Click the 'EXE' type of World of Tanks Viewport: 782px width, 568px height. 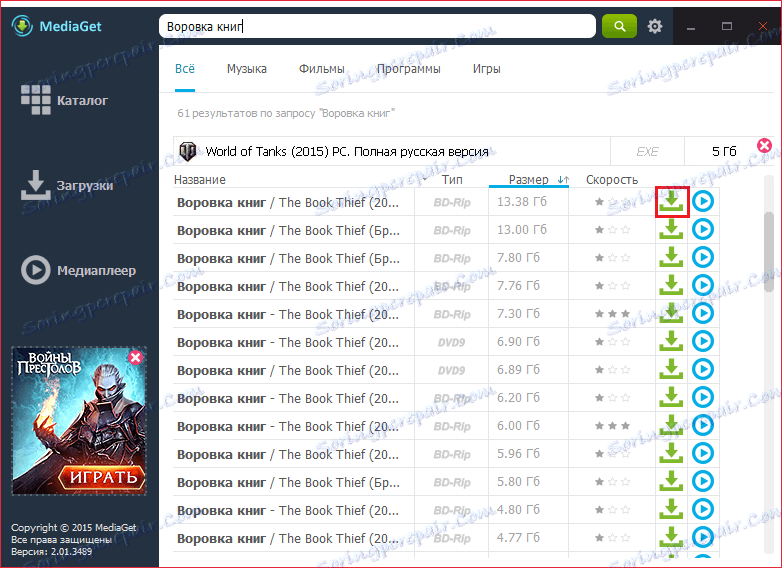point(647,151)
